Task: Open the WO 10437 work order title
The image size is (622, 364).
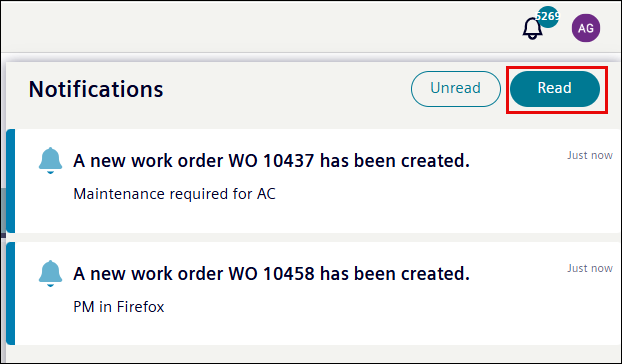Action: point(271,161)
